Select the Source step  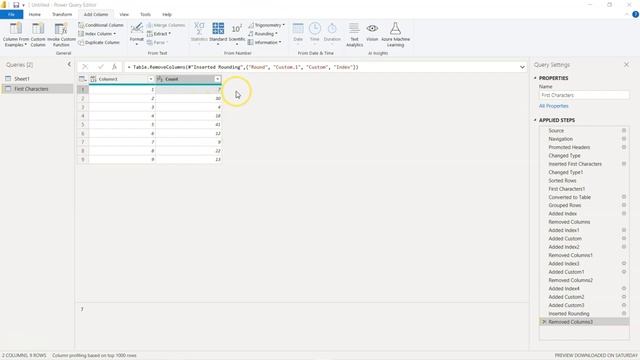click(556, 131)
